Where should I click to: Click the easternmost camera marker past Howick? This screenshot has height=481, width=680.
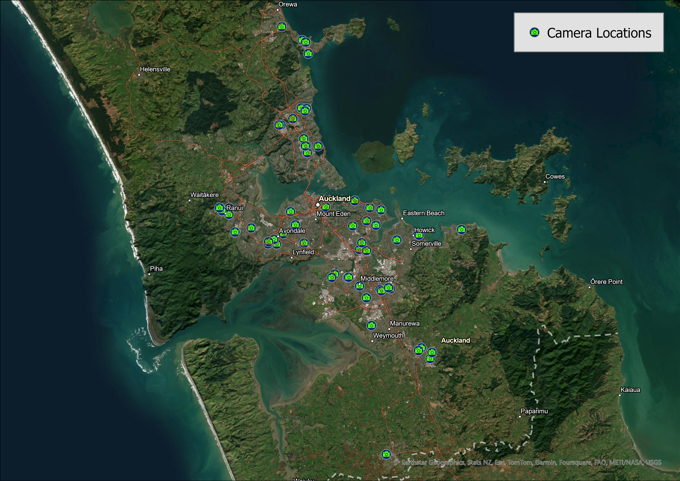461,230
